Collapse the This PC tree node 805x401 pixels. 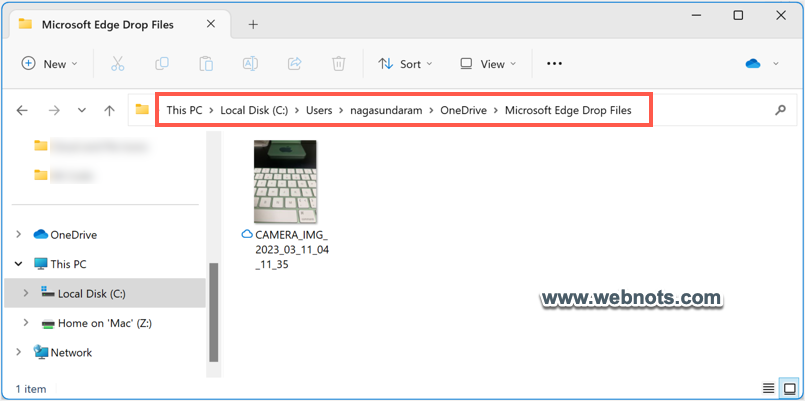[18, 264]
